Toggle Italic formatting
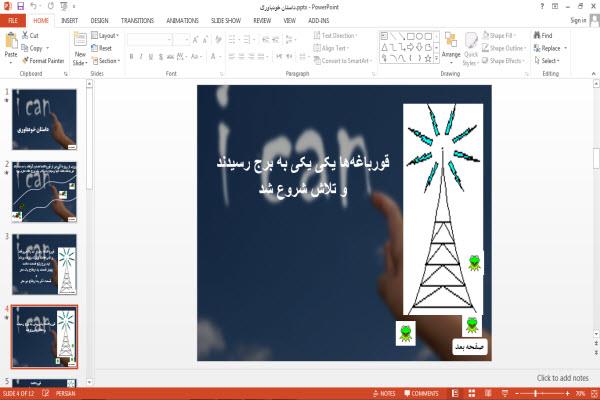 [141, 57]
